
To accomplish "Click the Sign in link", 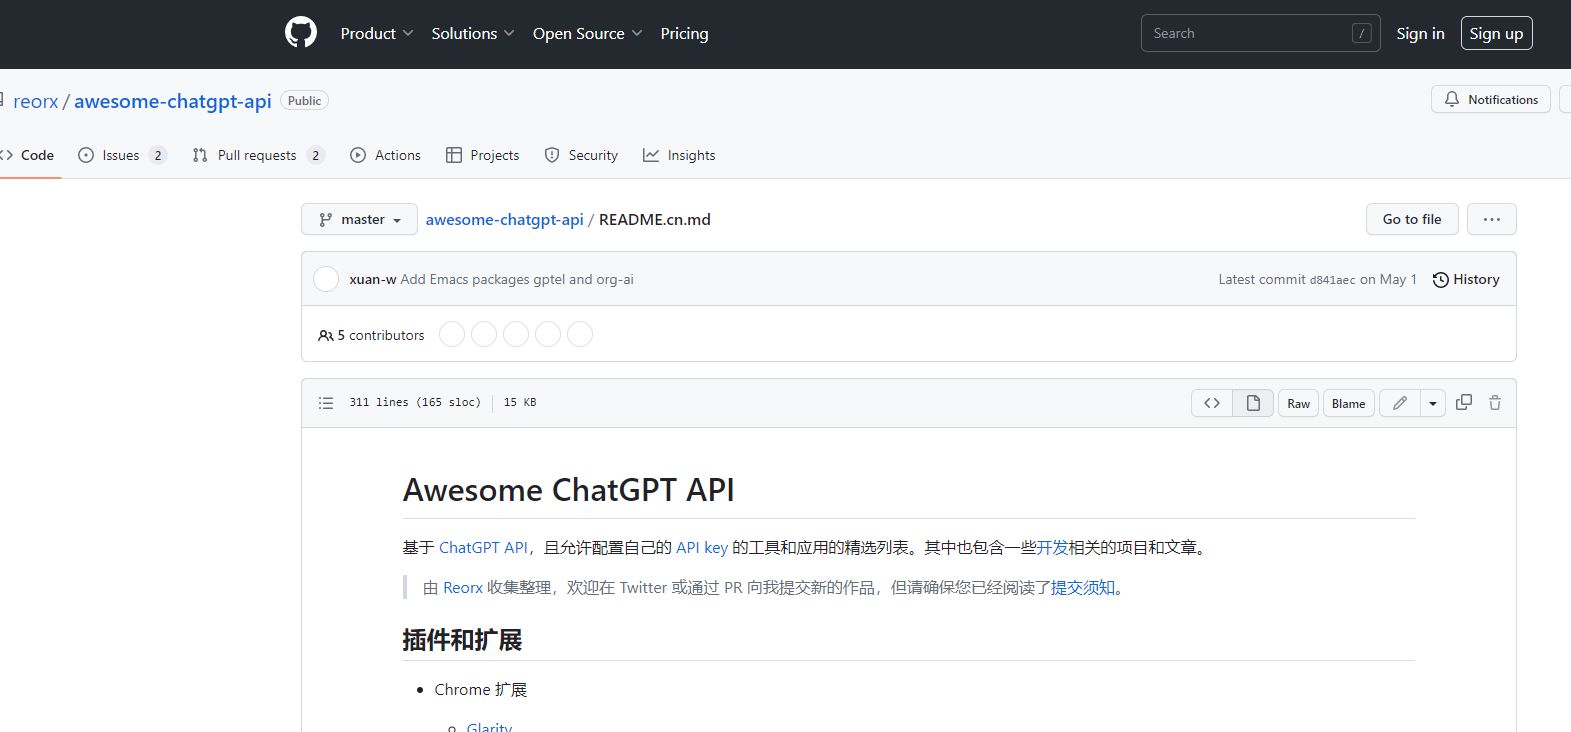I will tap(1420, 33).
